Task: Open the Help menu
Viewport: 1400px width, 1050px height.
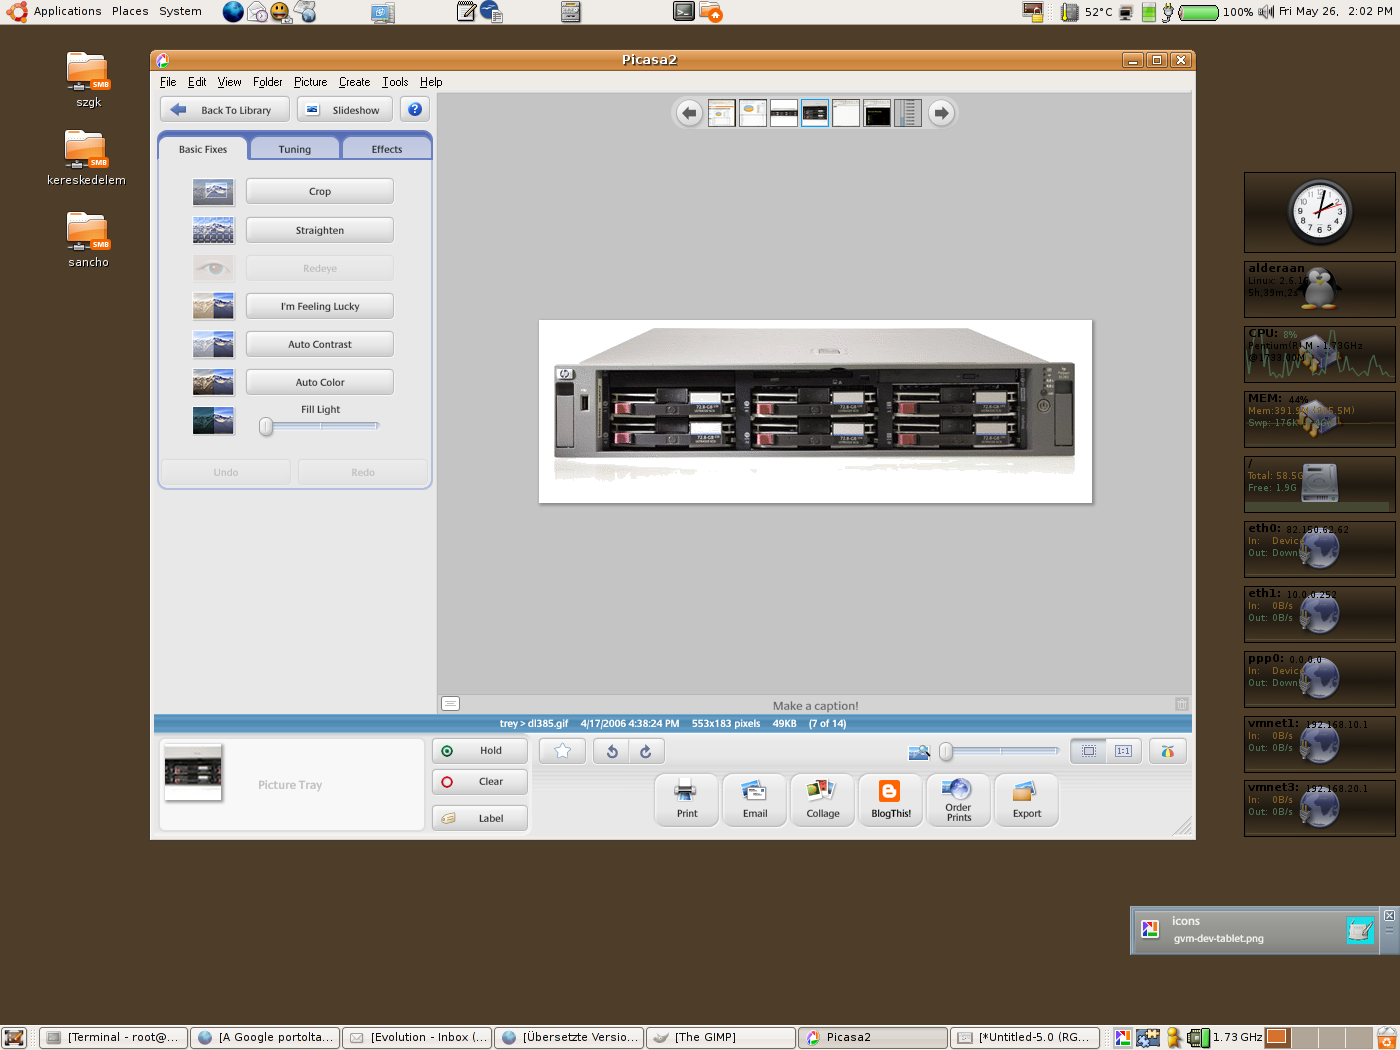Action: click(x=431, y=82)
